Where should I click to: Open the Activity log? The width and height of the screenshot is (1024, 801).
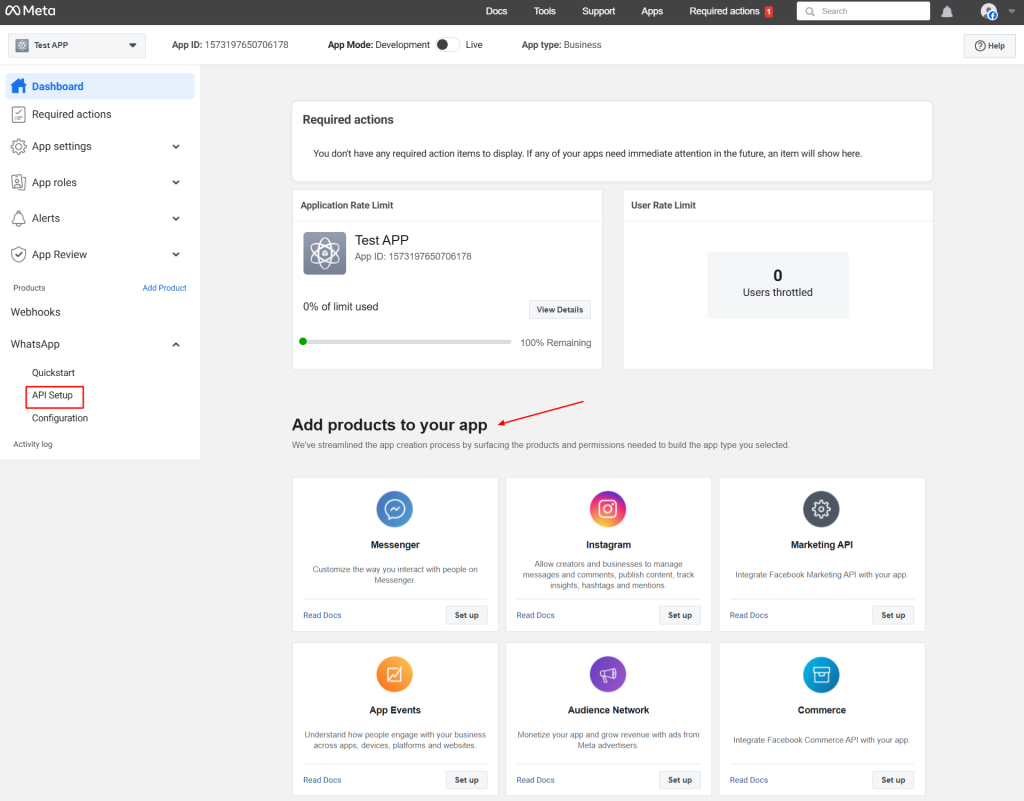click(x=33, y=444)
